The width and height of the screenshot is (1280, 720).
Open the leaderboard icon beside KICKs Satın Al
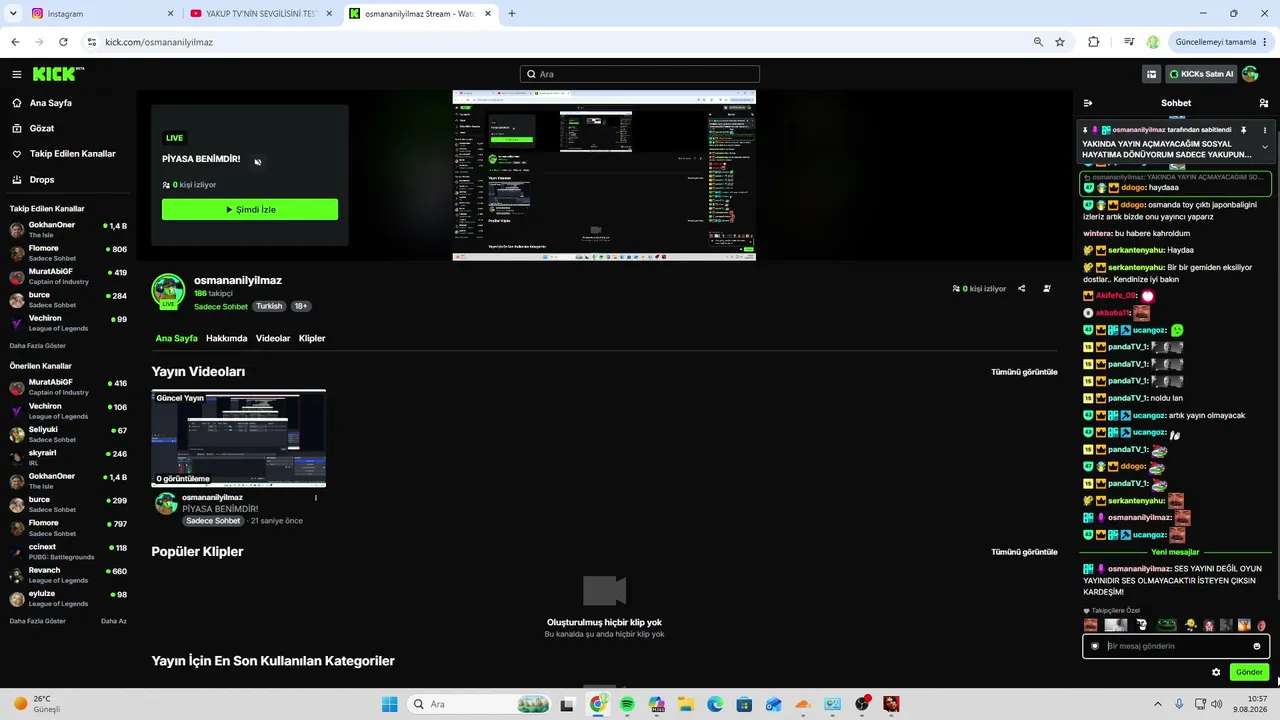[x=1152, y=74]
